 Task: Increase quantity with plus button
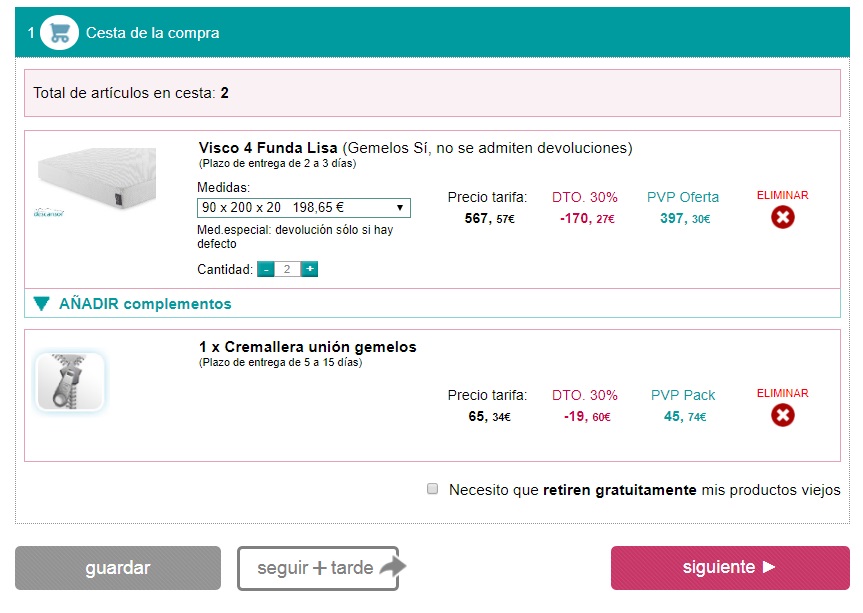click(310, 269)
